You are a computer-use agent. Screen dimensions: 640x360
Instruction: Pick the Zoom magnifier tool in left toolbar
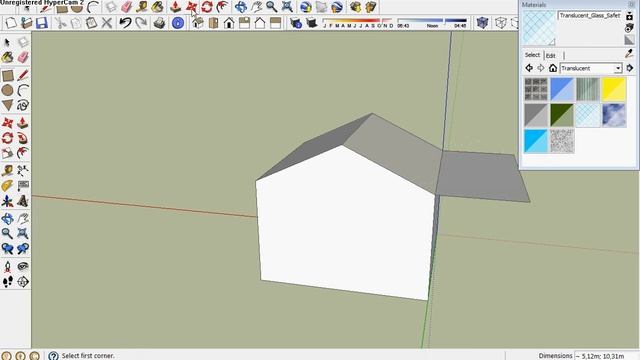(7, 233)
